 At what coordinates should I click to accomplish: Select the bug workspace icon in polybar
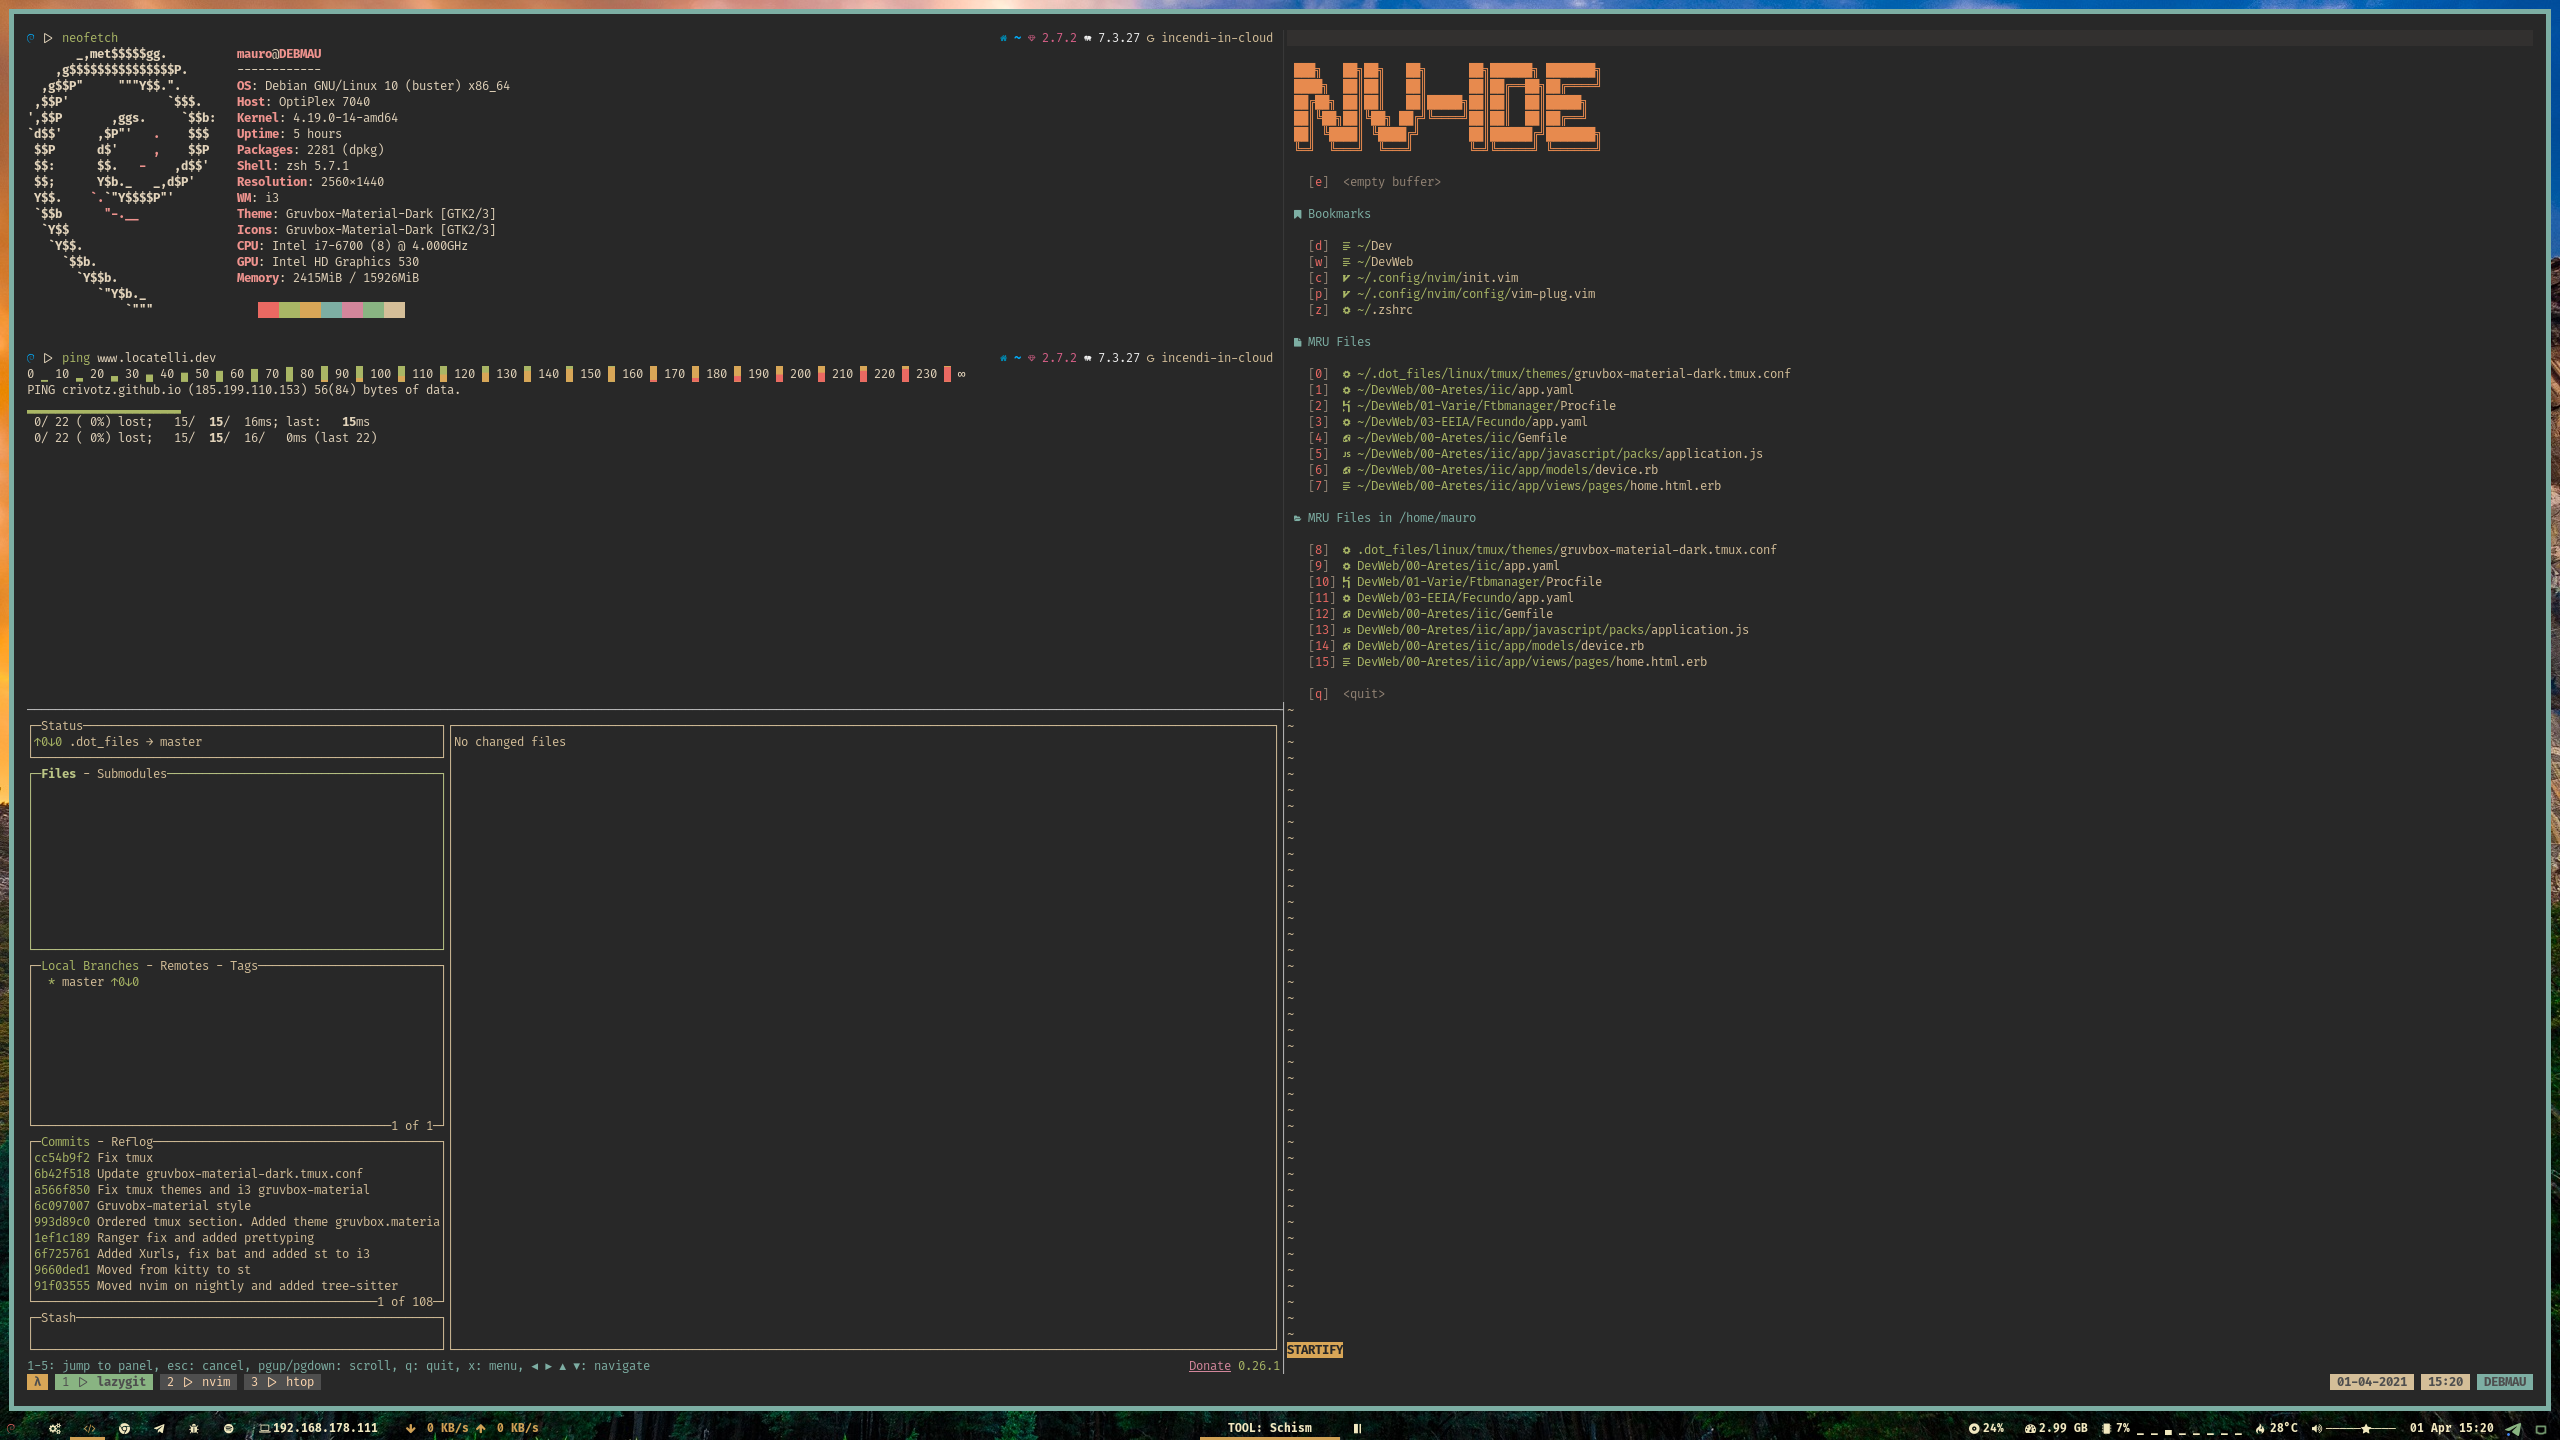coord(194,1428)
